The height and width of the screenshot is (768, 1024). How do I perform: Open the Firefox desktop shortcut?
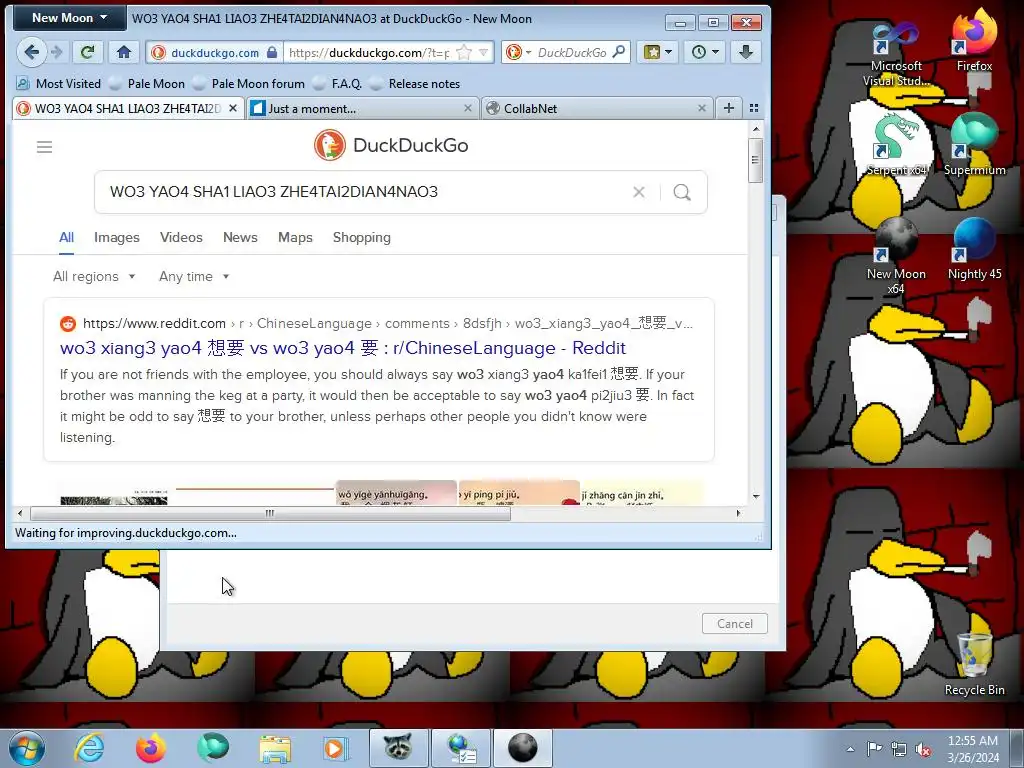[974, 40]
